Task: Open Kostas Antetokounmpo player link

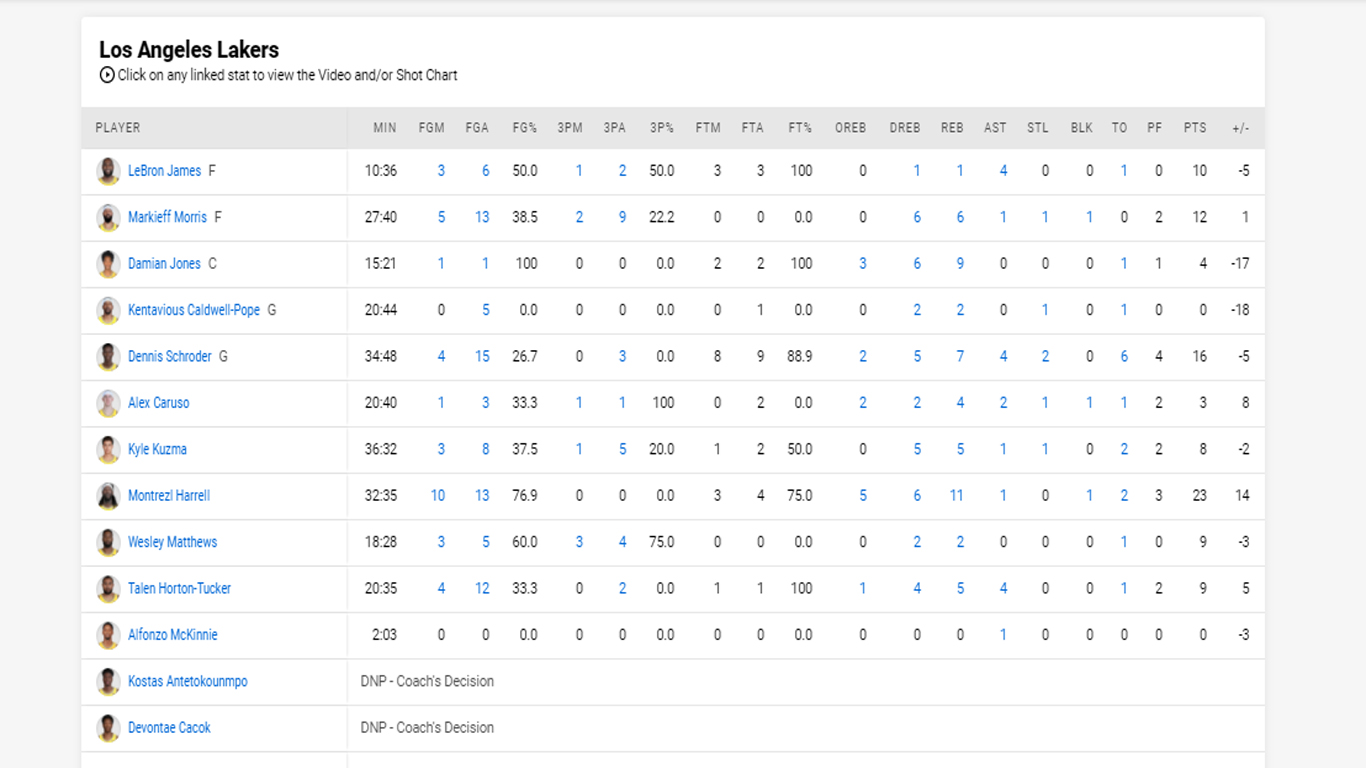Action: pos(188,681)
